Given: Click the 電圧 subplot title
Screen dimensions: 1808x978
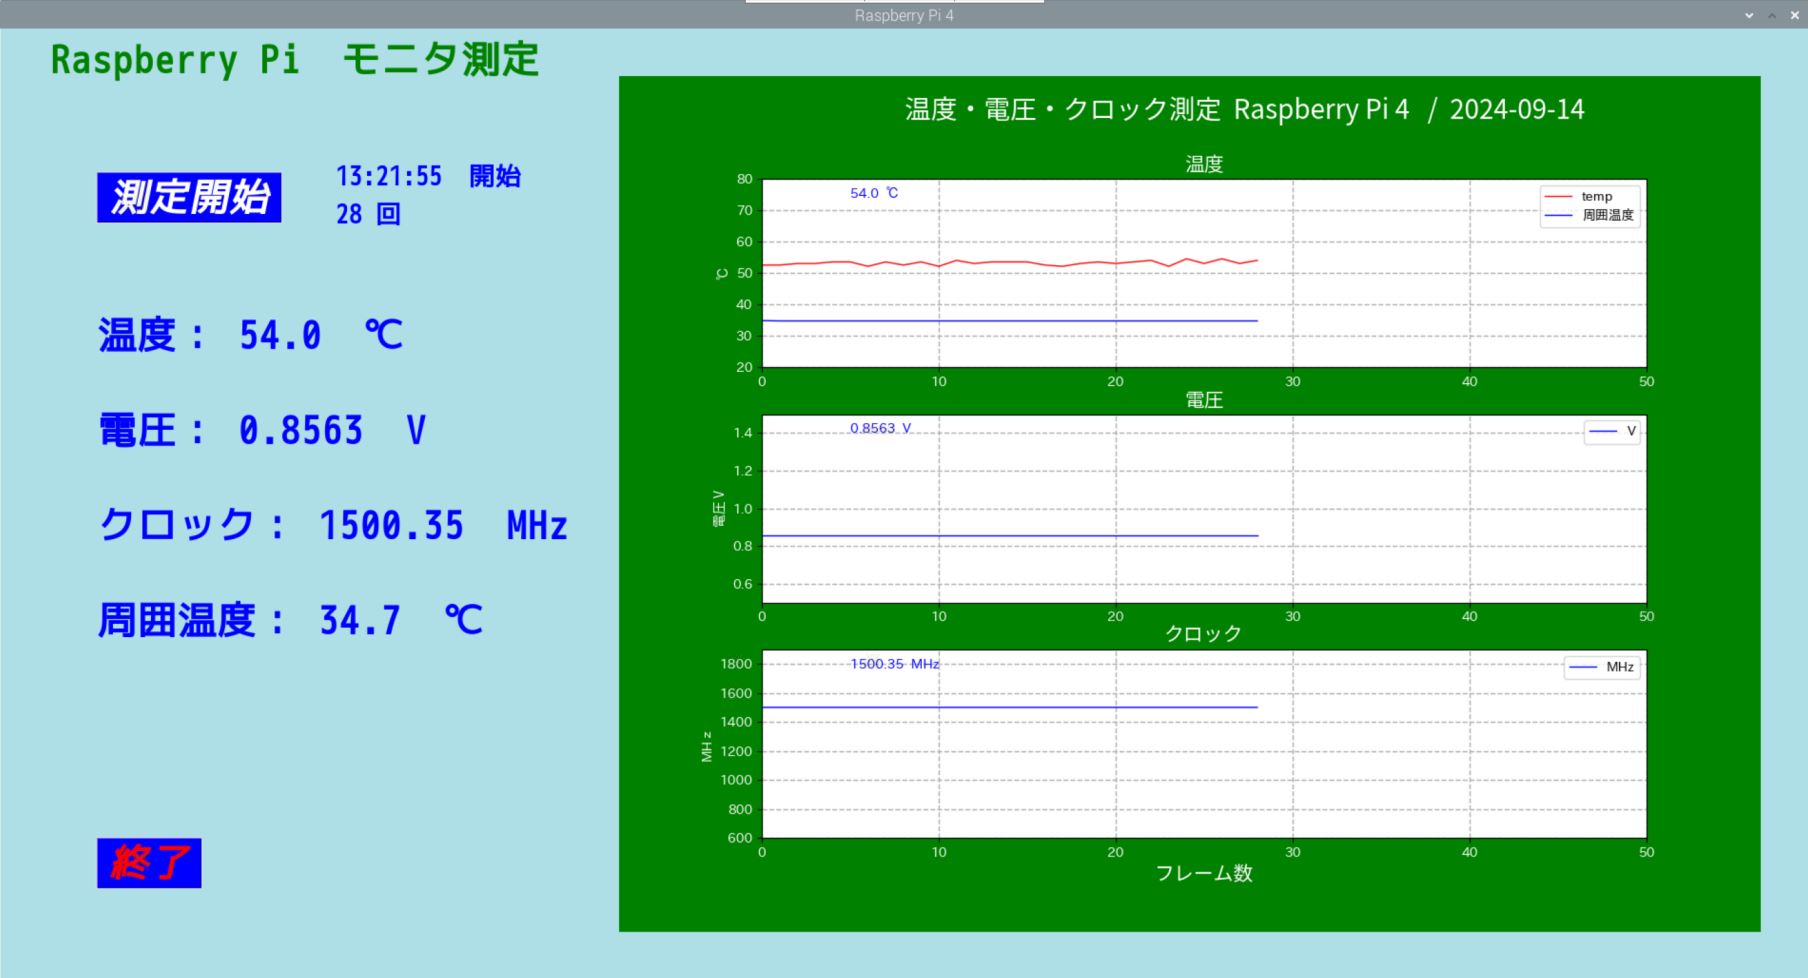Looking at the screenshot, I should tap(1204, 400).
